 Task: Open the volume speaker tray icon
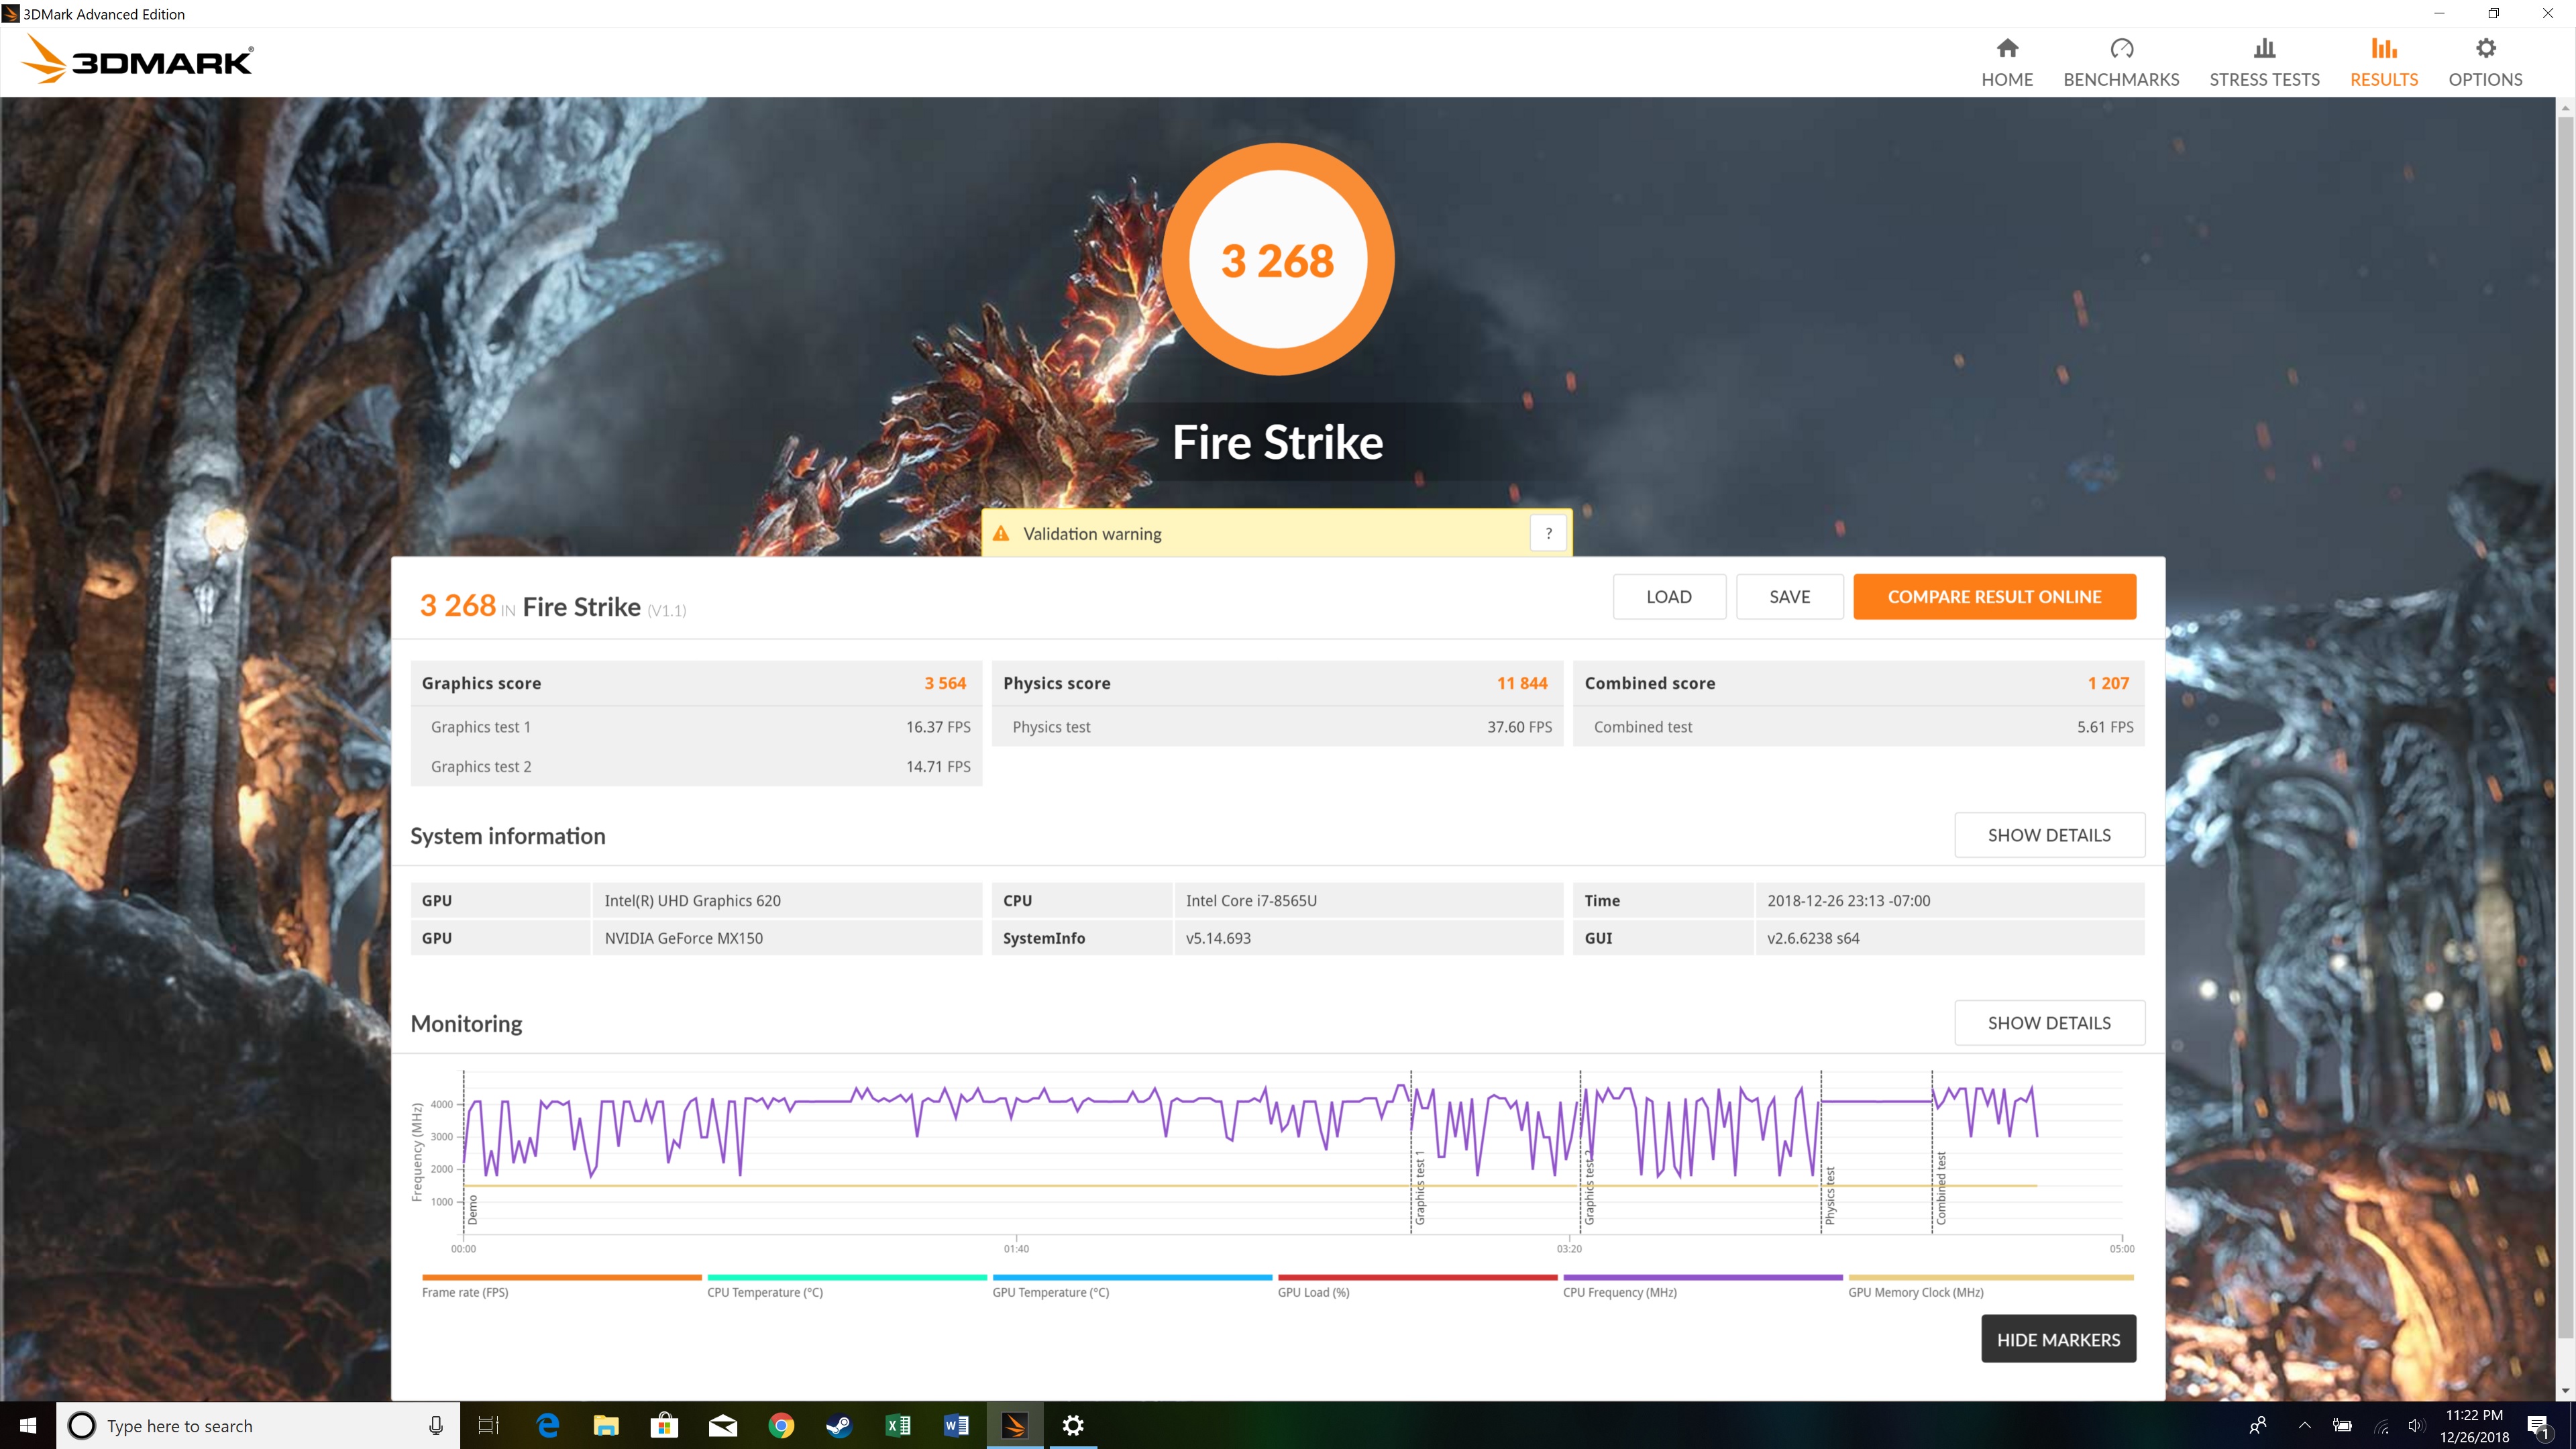(2416, 1426)
